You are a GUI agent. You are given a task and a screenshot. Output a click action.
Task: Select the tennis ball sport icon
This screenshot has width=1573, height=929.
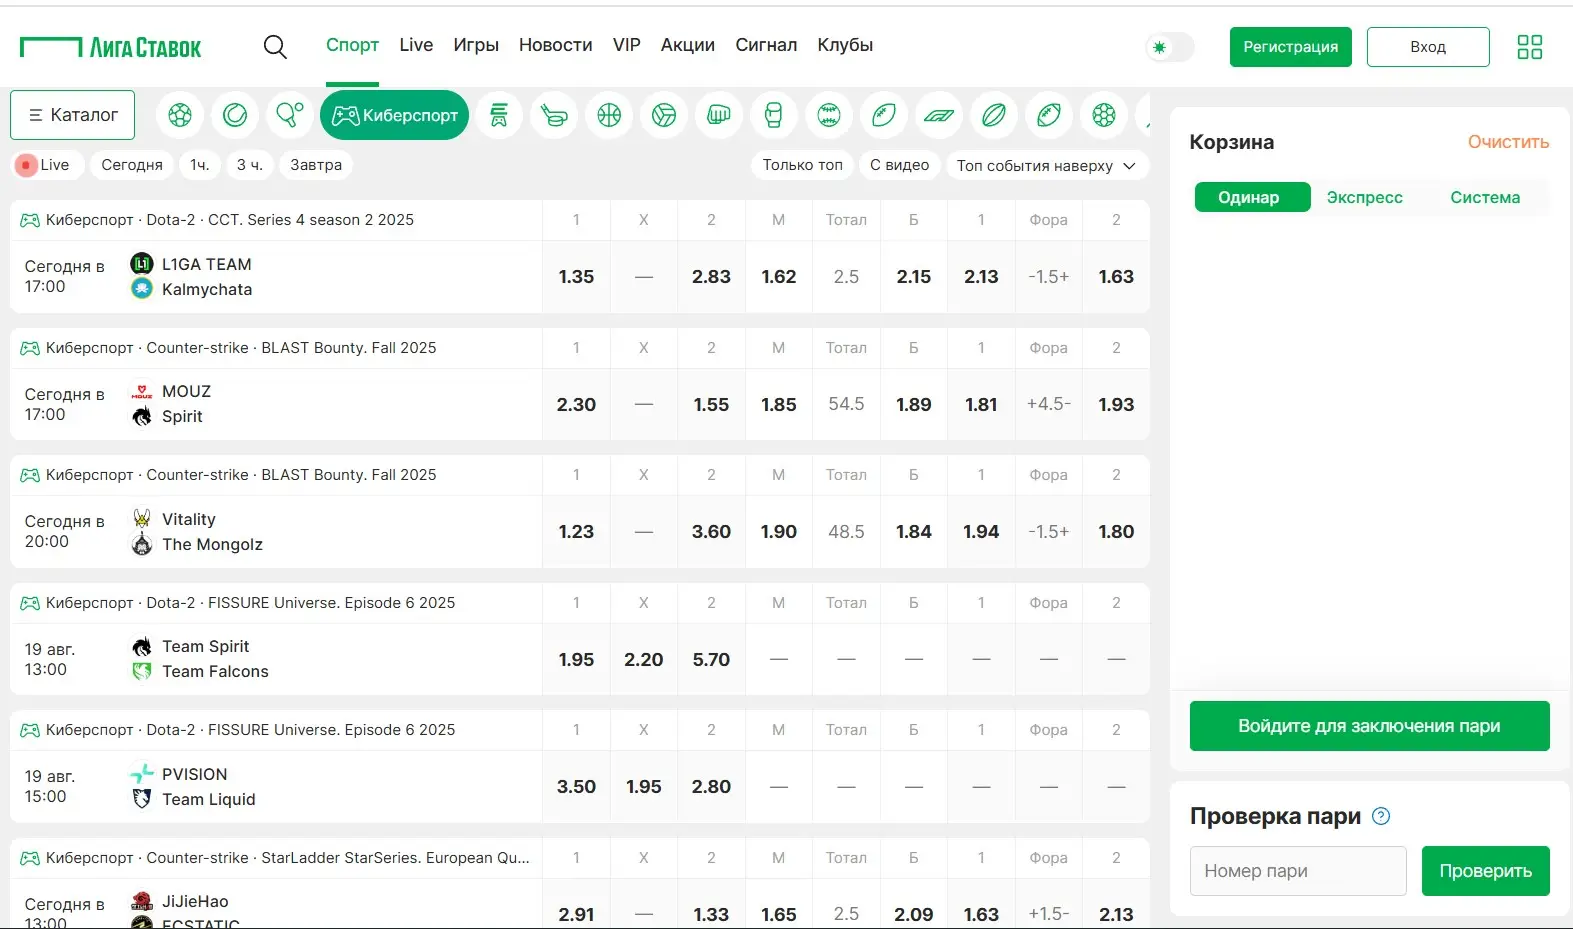(x=235, y=115)
